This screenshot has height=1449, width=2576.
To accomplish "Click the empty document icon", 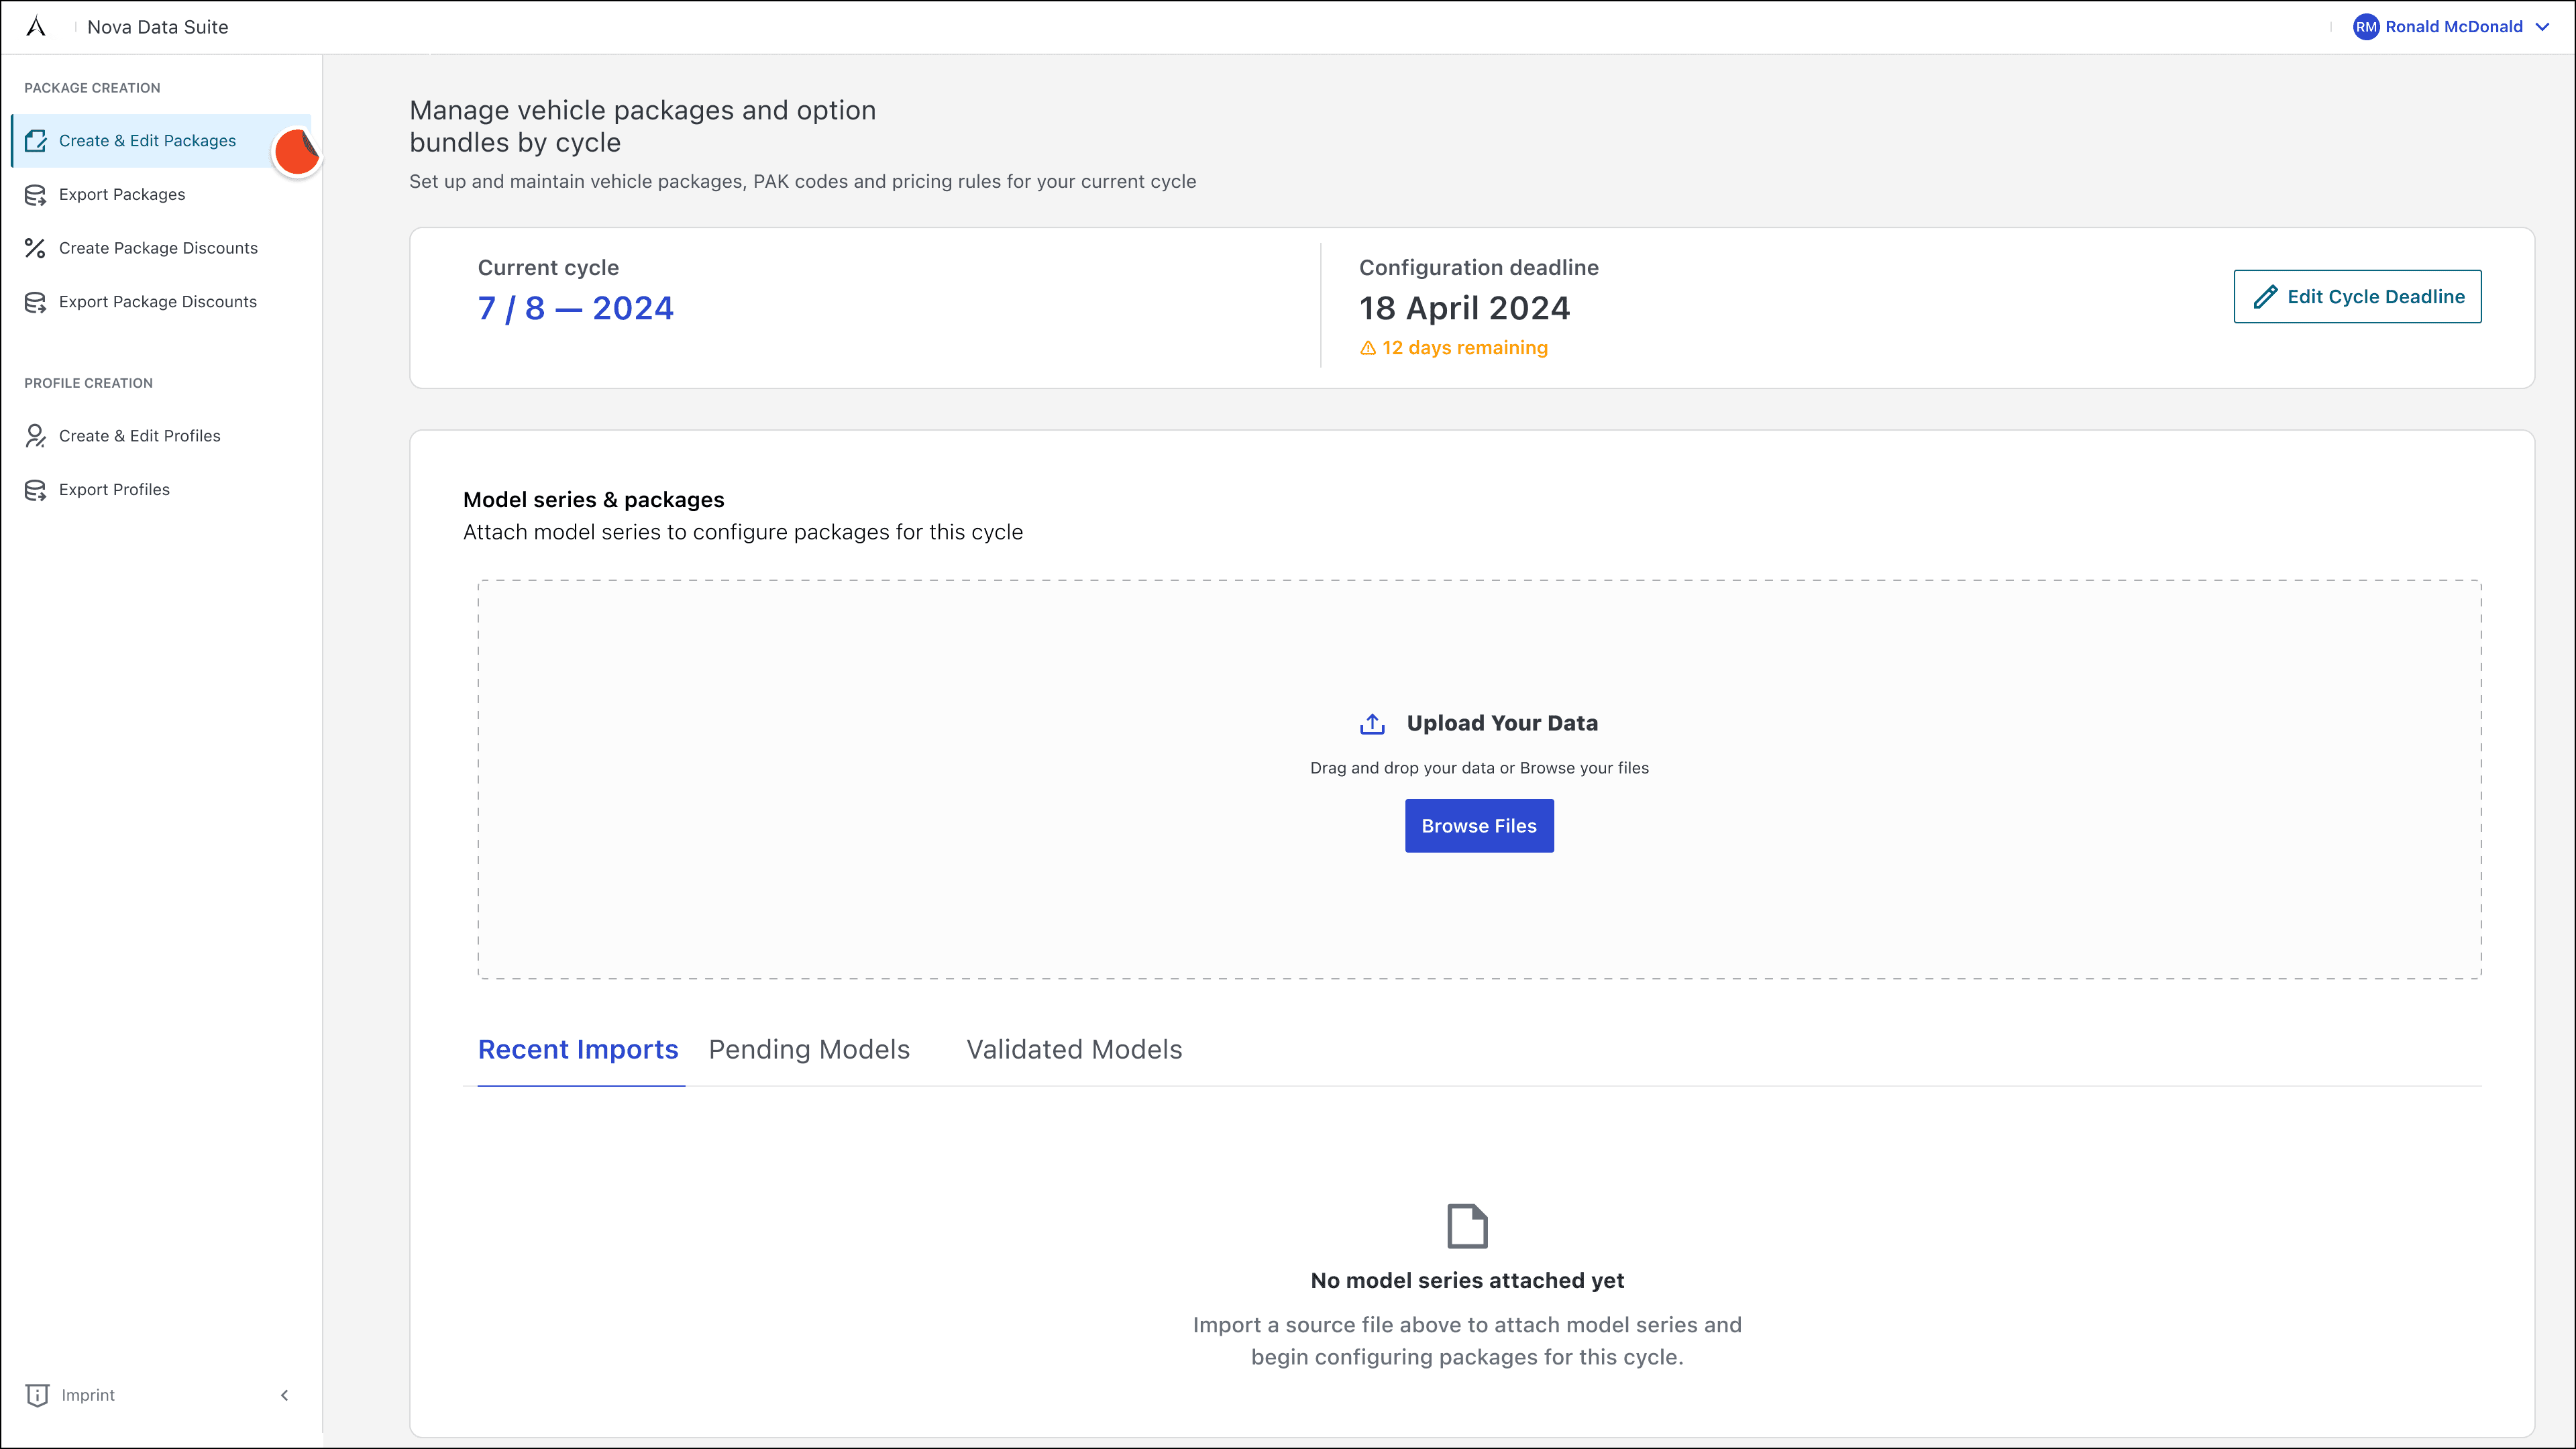I will (x=1467, y=1226).
